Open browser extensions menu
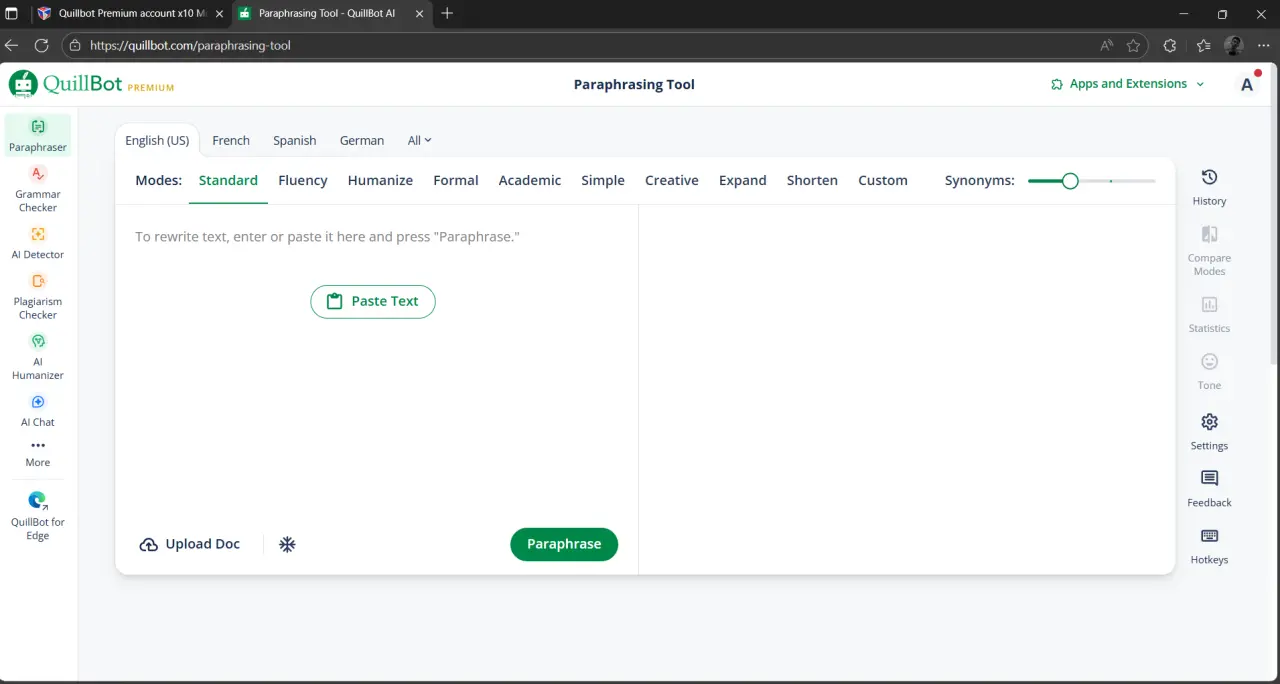1280x684 pixels. (1170, 45)
